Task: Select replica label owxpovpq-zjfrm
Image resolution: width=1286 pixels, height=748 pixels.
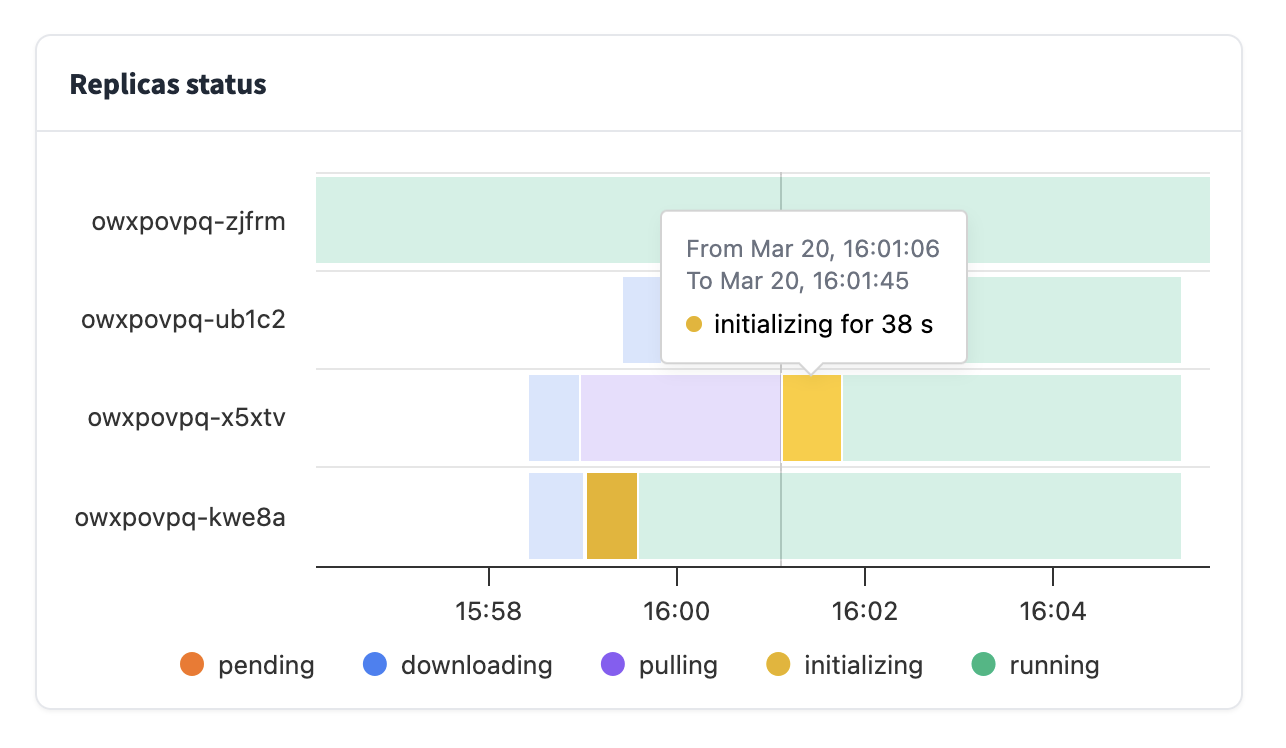Action: [189, 221]
